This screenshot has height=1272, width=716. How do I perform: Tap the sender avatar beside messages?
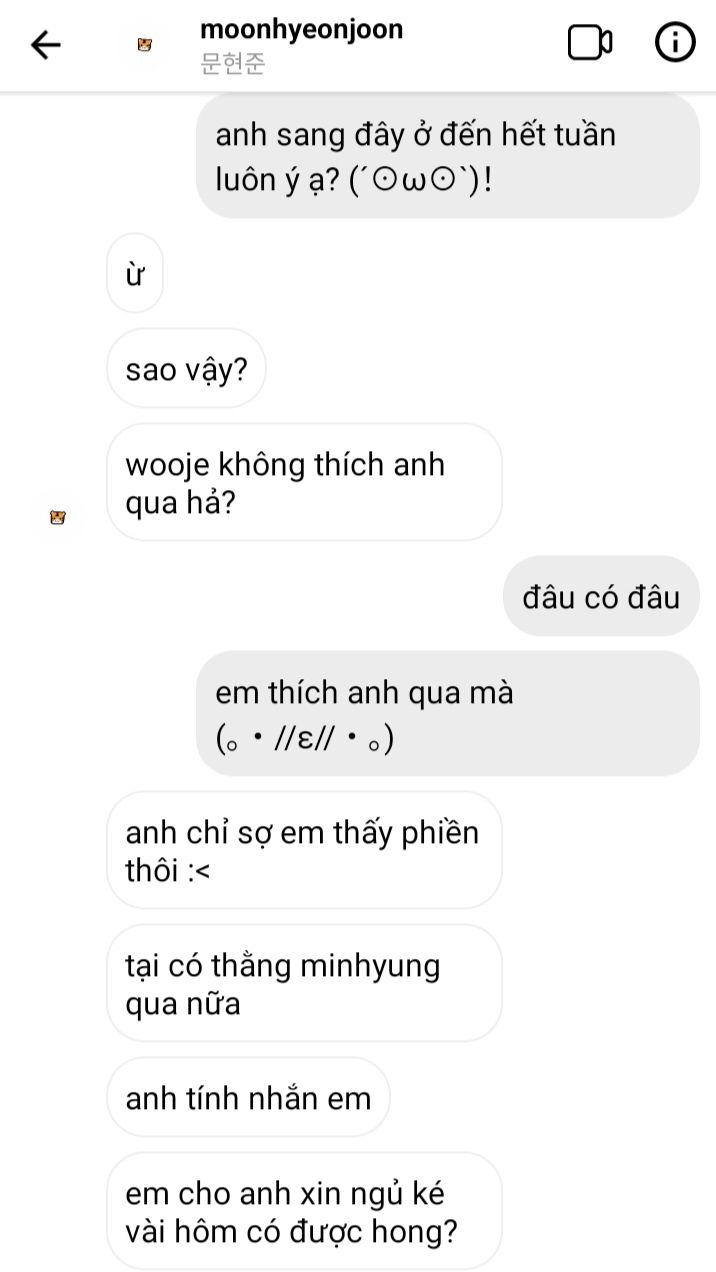click(57, 517)
